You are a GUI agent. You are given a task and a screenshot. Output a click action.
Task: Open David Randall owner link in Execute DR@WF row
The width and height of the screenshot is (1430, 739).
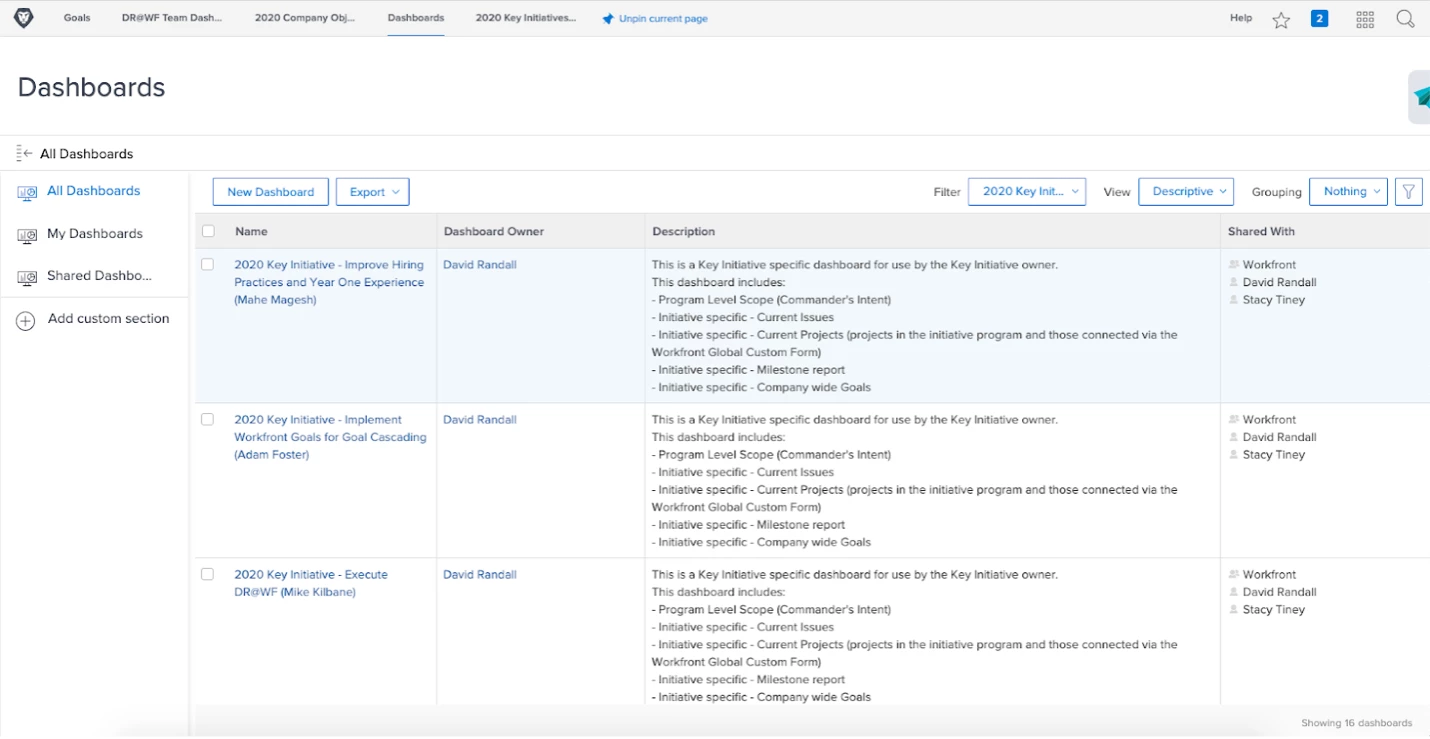[480, 575]
